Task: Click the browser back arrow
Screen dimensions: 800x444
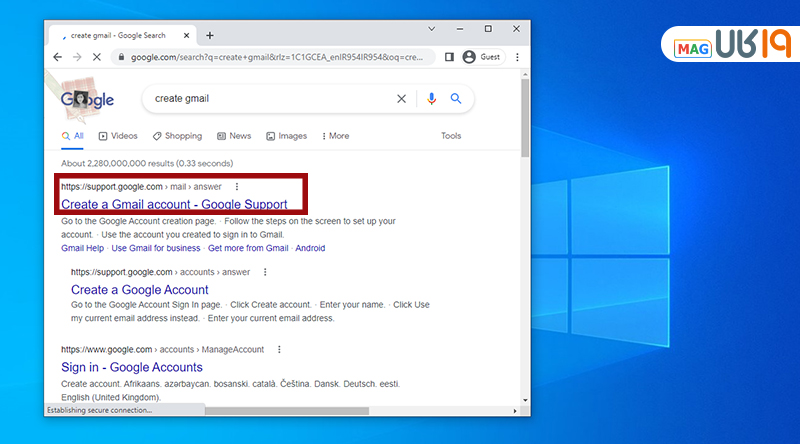Action: (57, 57)
